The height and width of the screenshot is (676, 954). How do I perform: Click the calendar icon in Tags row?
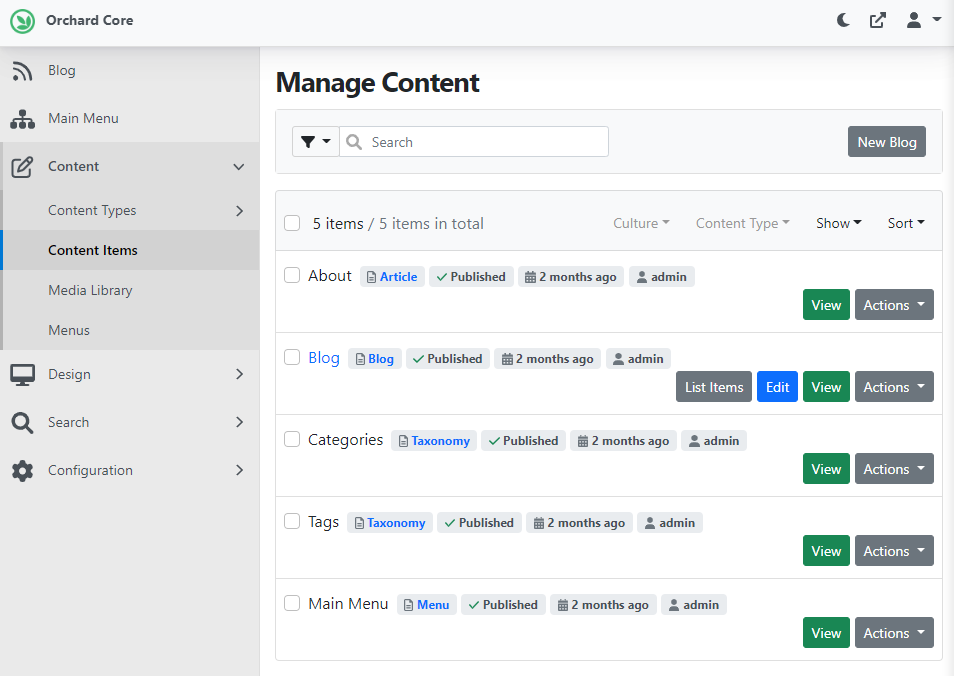pyautogui.click(x=538, y=523)
